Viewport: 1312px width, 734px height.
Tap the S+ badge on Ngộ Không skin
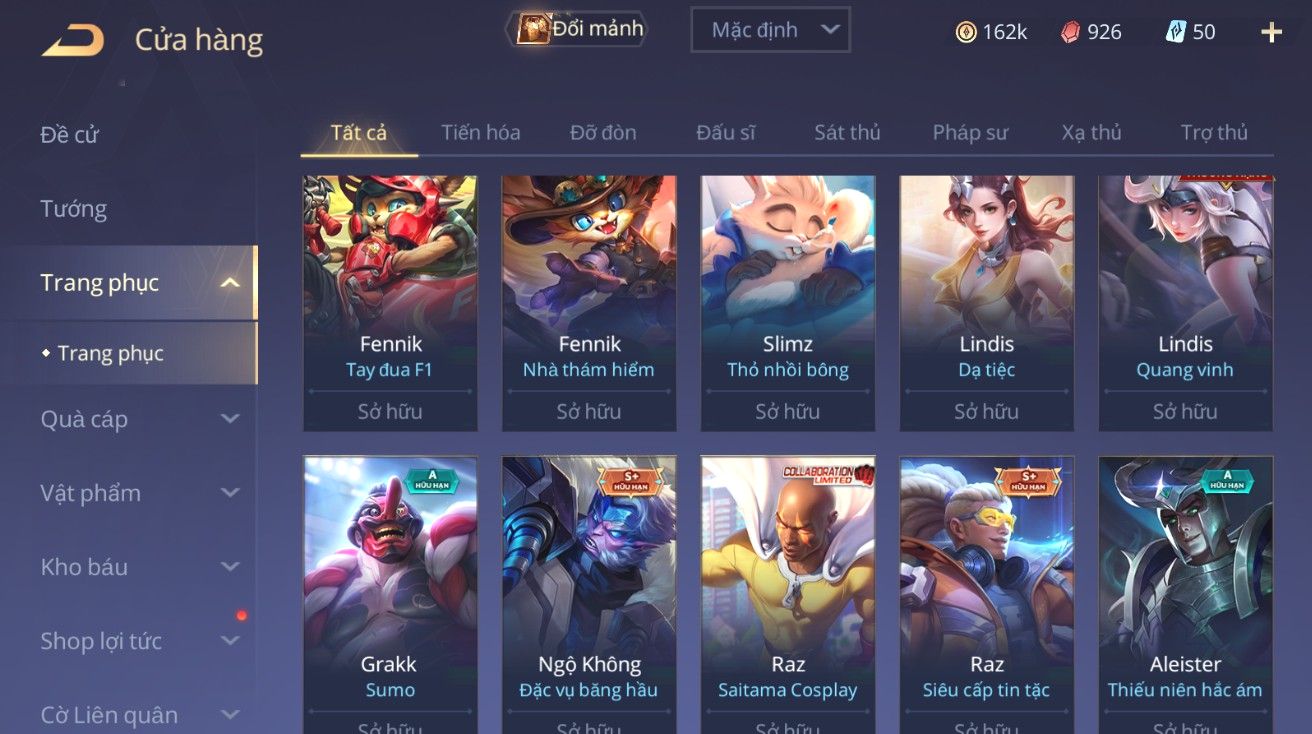tap(631, 480)
